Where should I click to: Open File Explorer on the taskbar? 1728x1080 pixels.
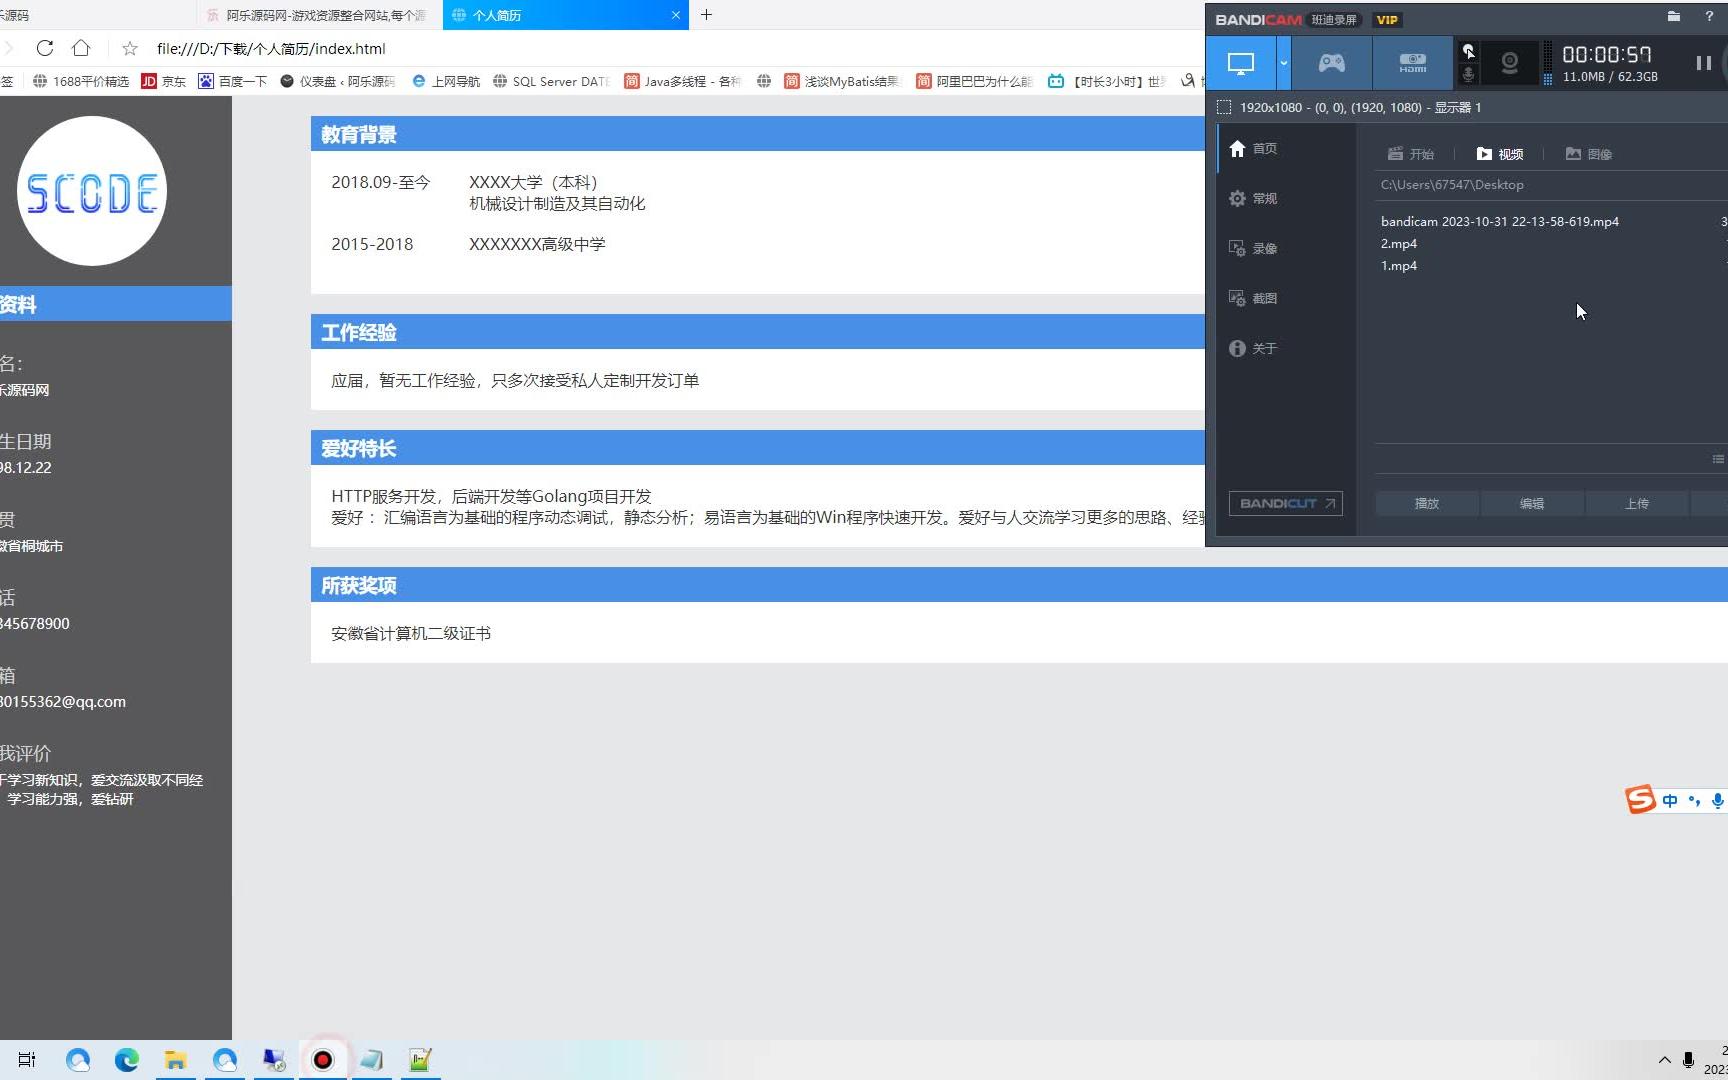click(x=176, y=1060)
